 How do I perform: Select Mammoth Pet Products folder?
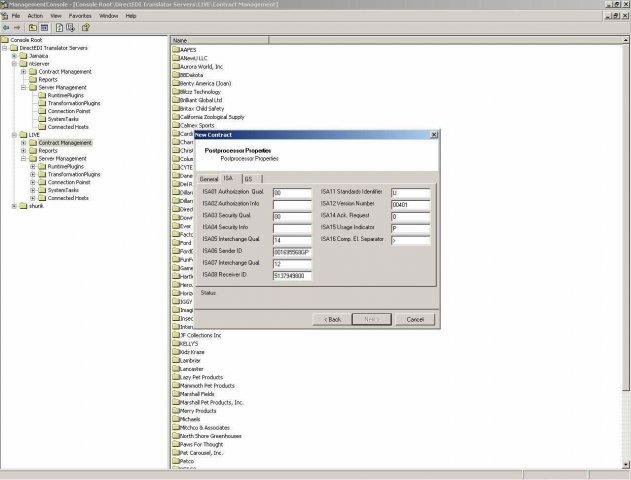click(x=204, y=385)
